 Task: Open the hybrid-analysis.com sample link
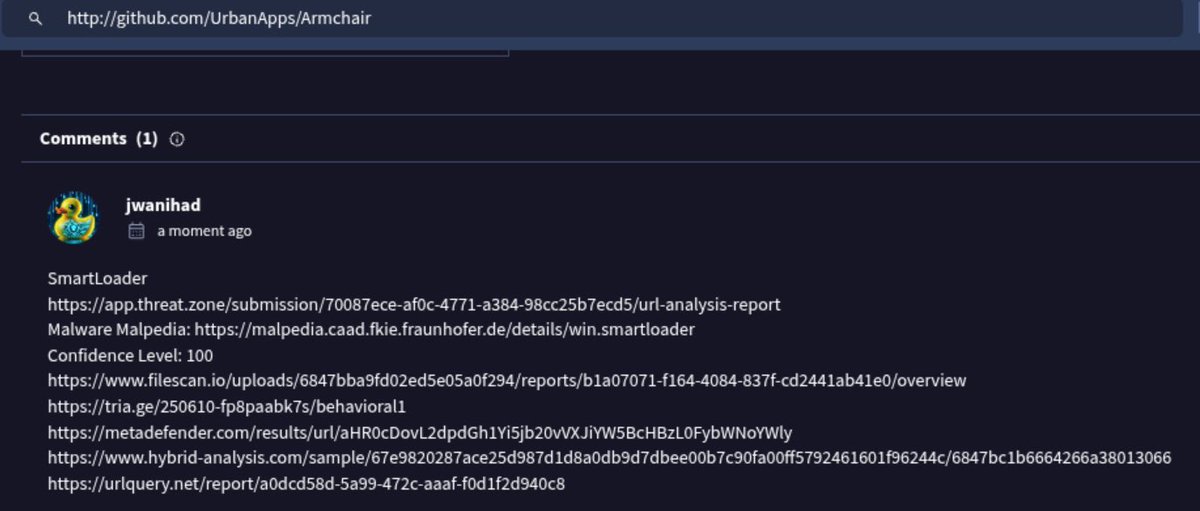pyautogui.click(x=609, y=458)
